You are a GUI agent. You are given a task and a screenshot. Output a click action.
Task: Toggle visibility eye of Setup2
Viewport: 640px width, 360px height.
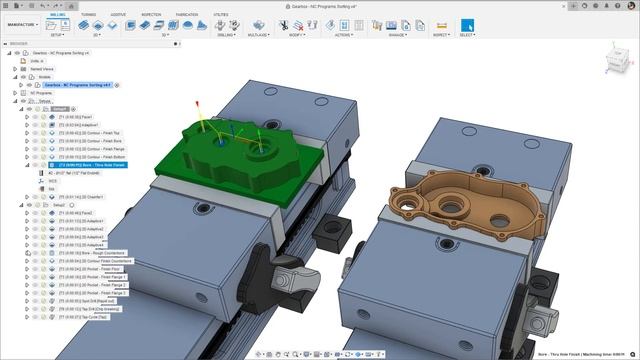29,205
